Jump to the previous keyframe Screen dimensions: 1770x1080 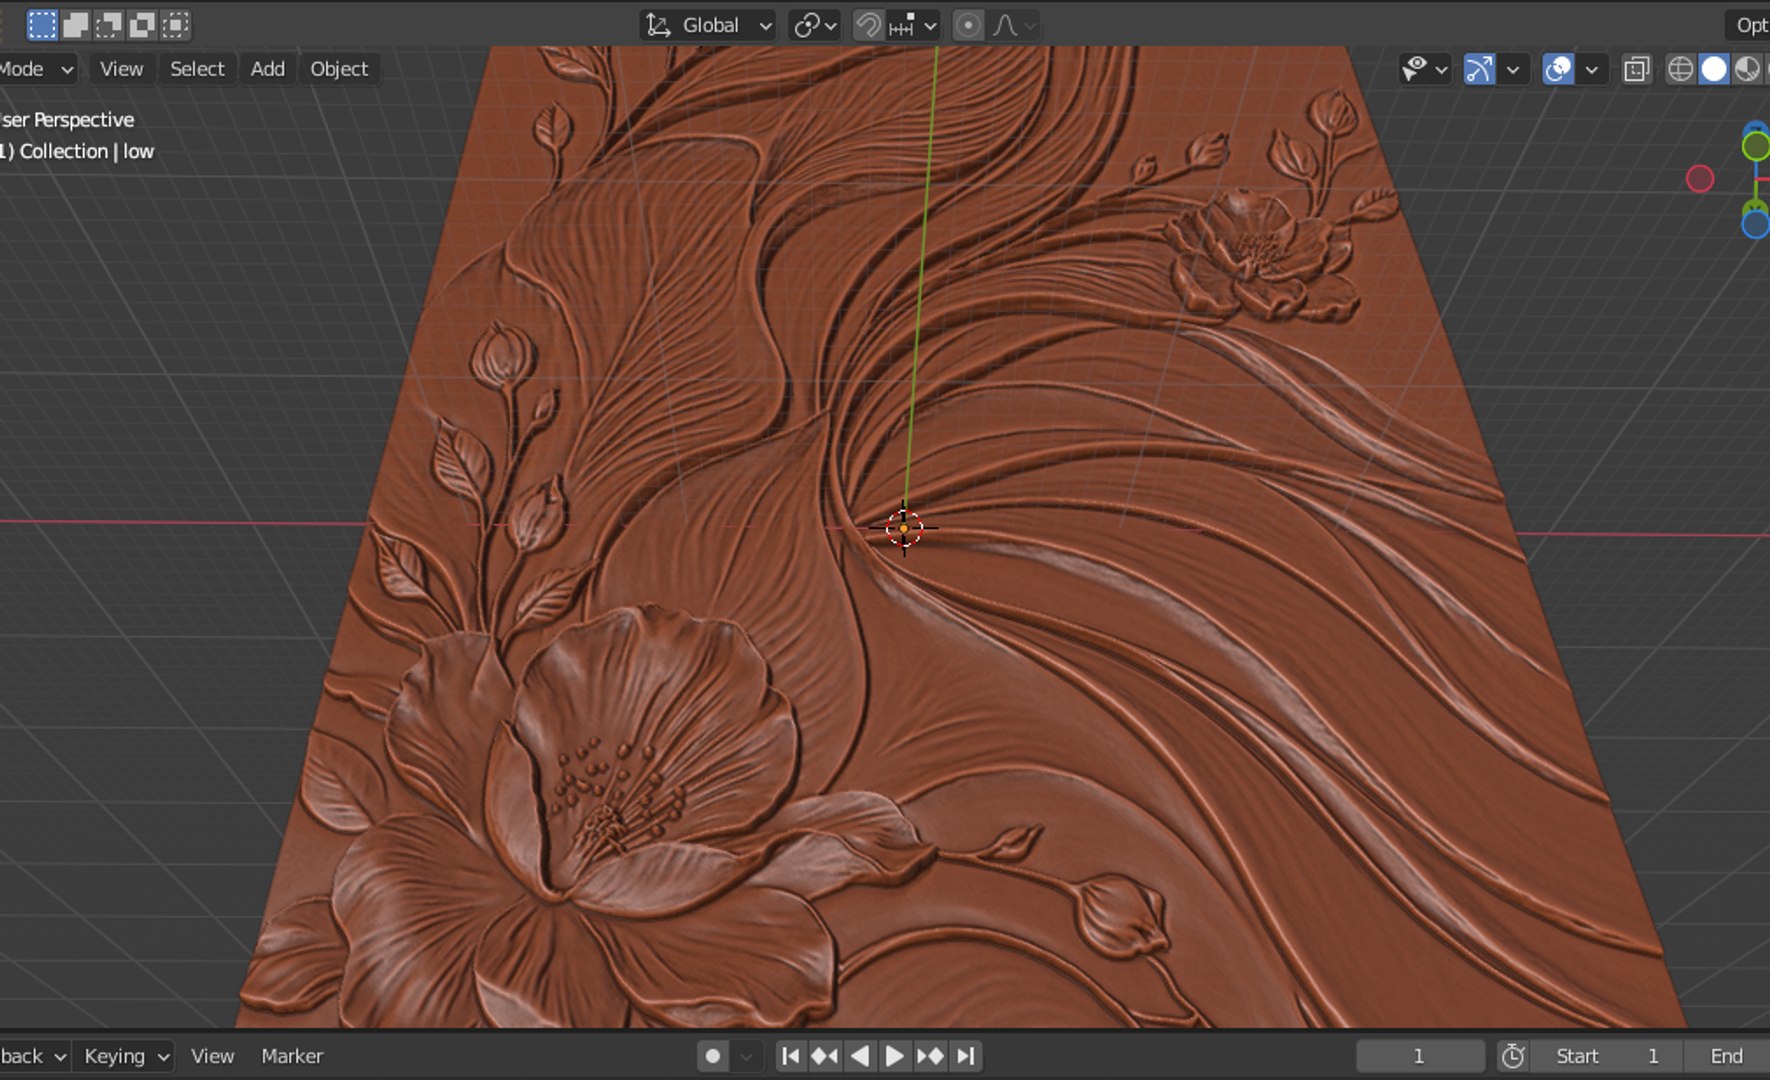click(825, 1056)
